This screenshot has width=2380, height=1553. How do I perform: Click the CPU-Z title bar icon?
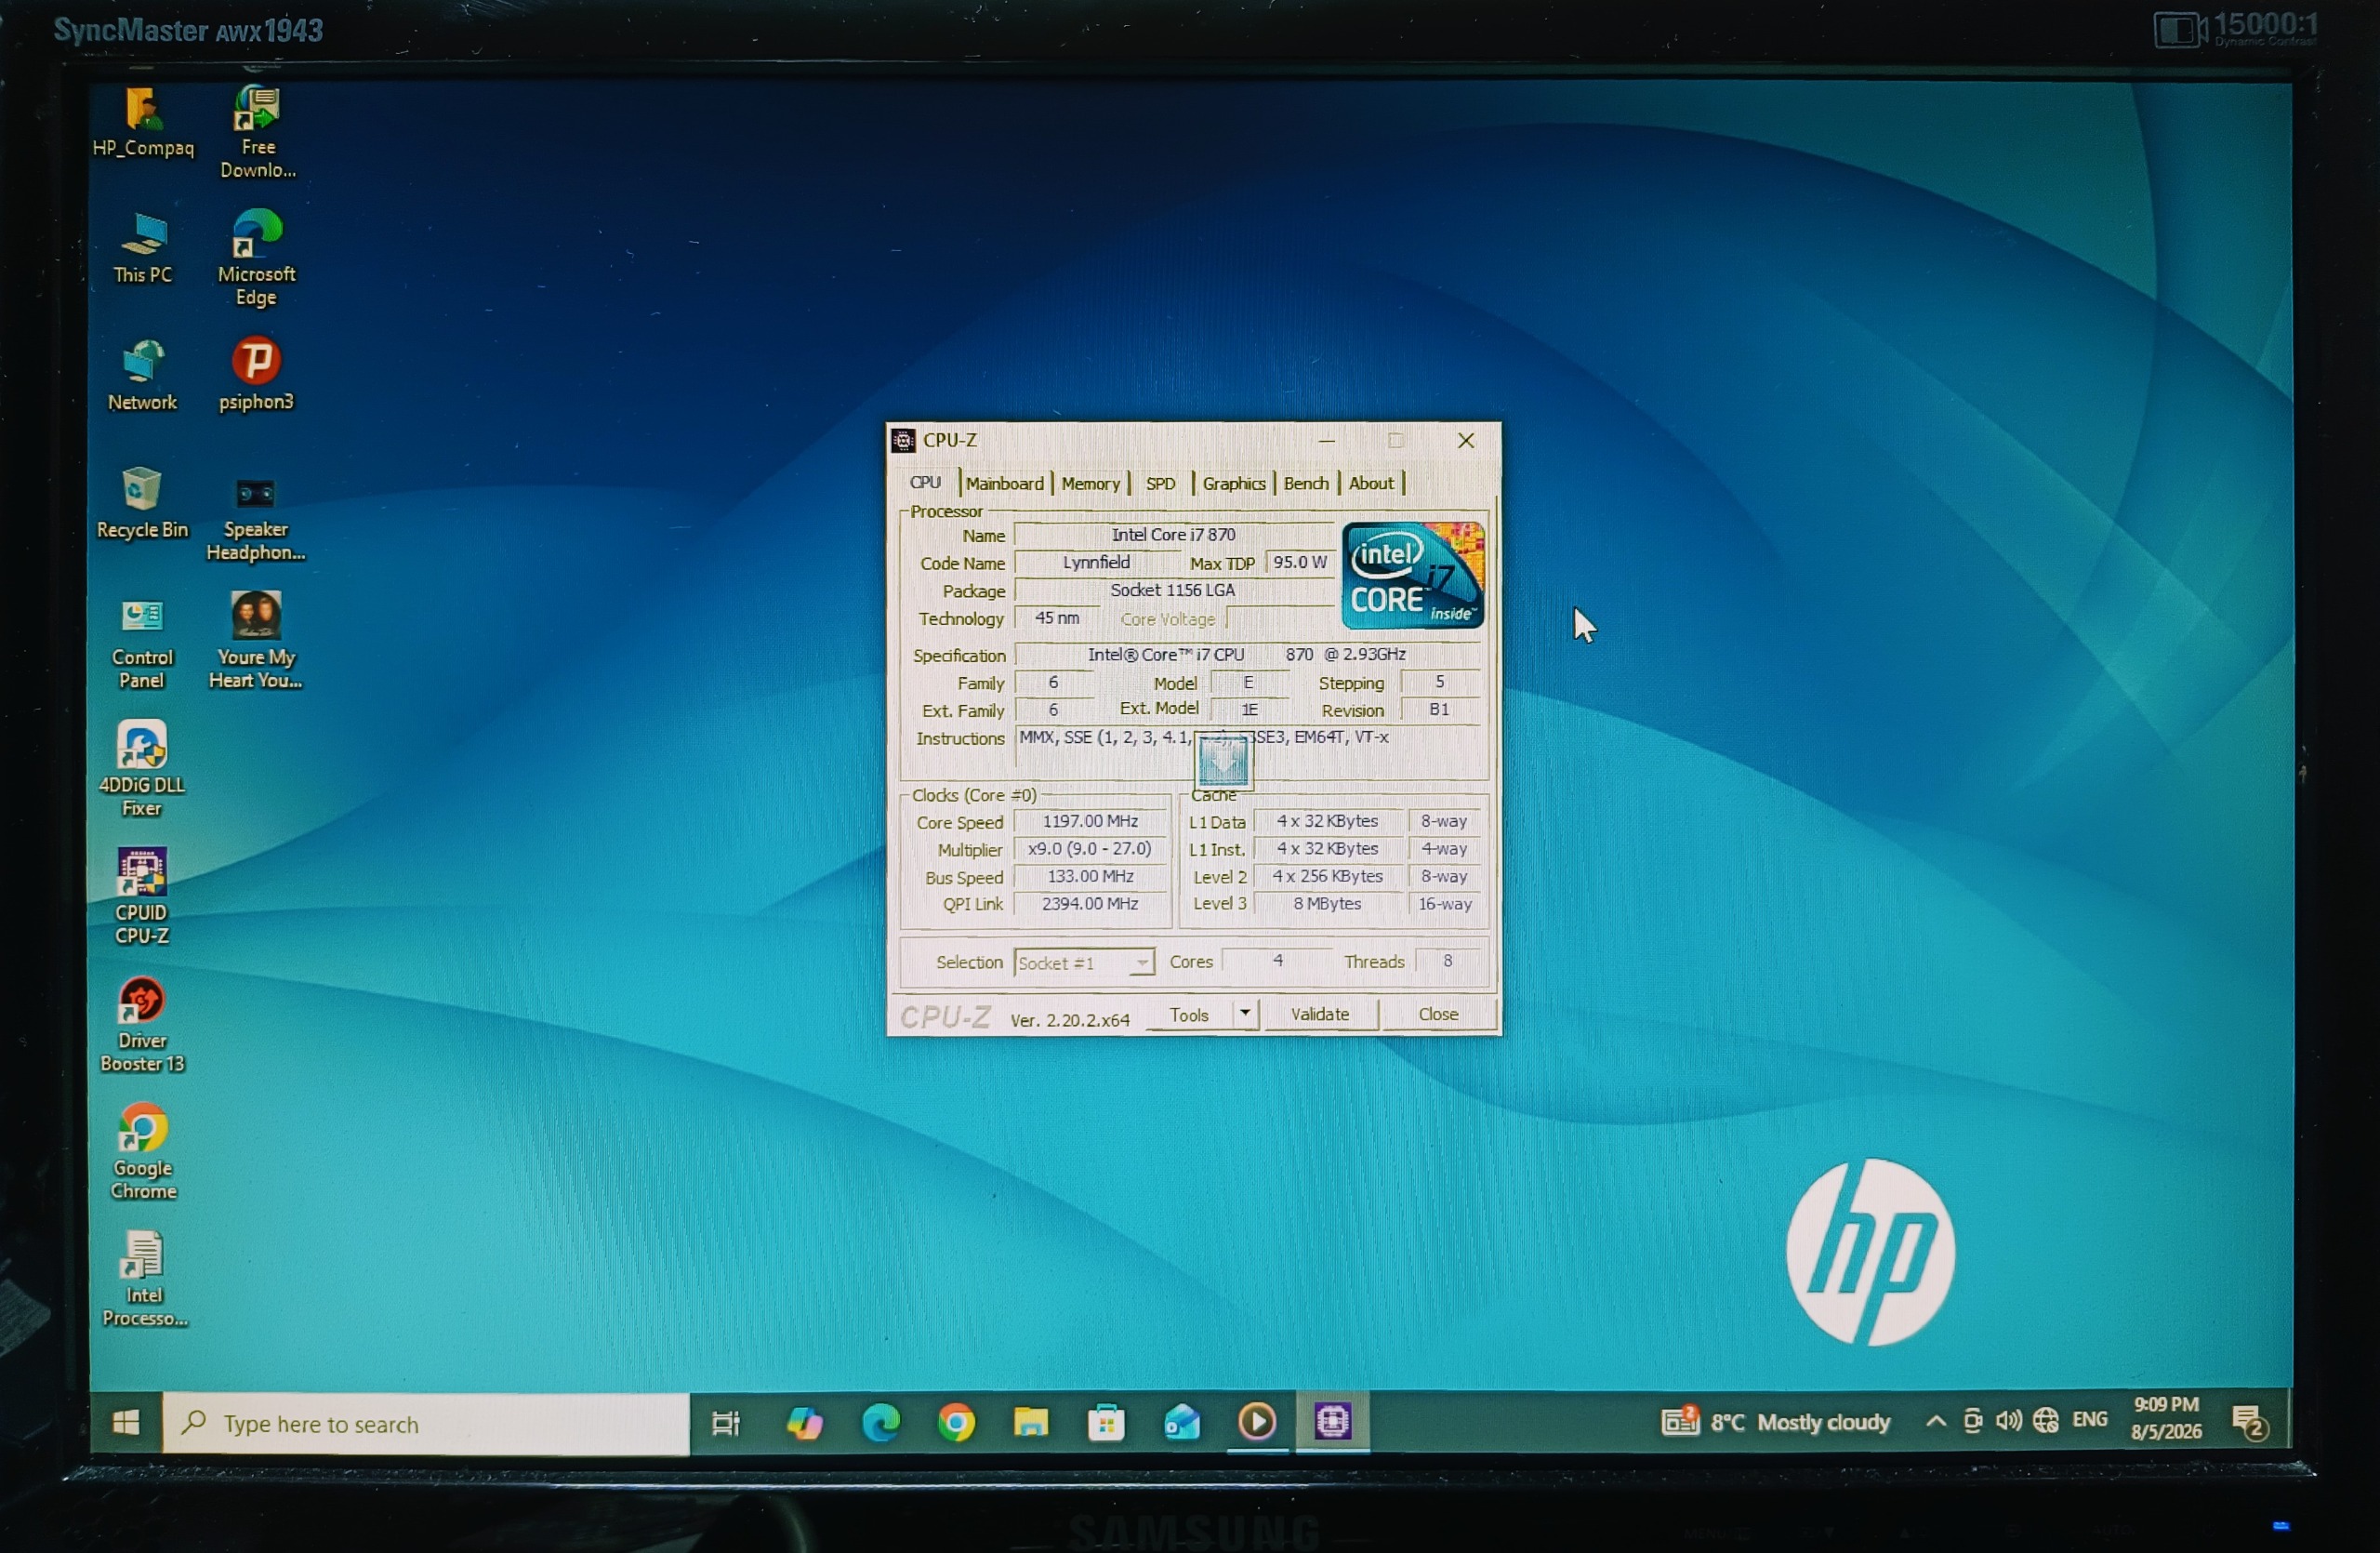pos(903,440)
